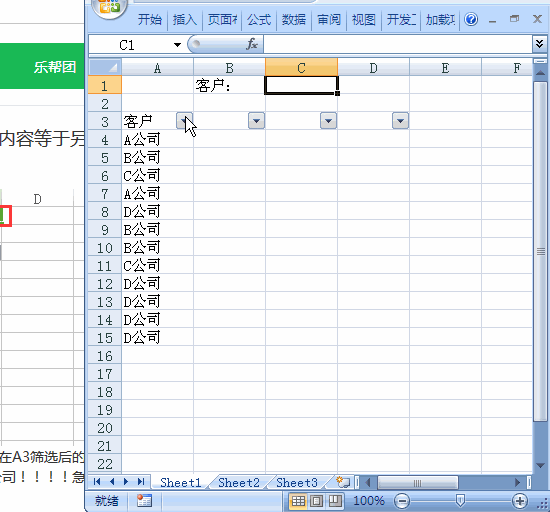Open the 审阅 ribbon tab
Screen dimensions: 550x512
coord(329,20)
